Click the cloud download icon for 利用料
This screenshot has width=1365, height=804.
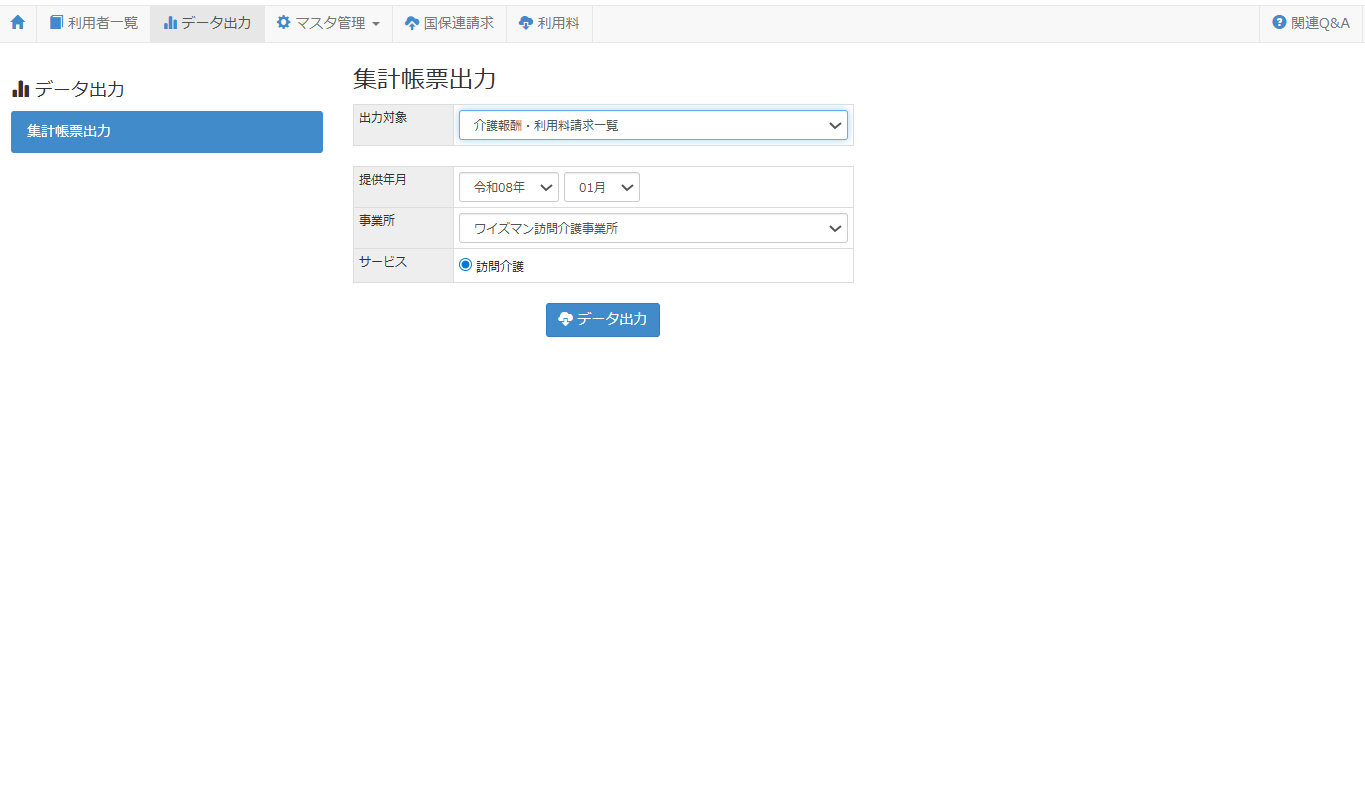(x=526, y=23)
